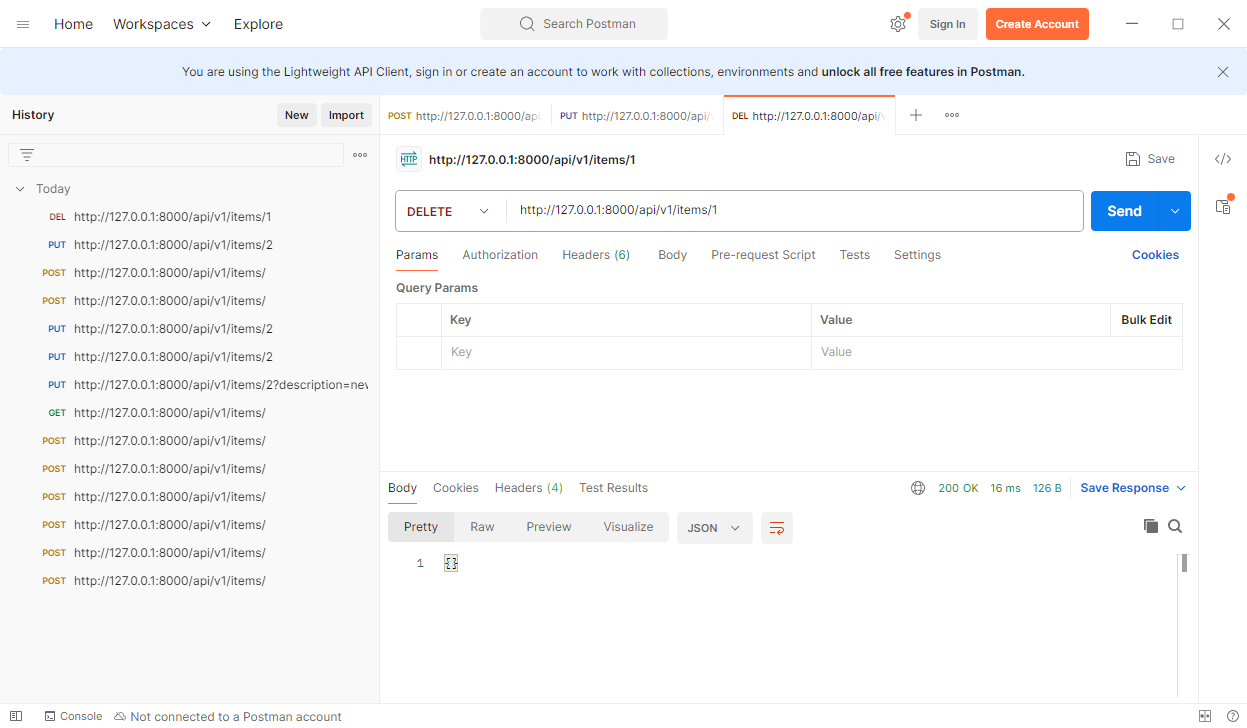Dismiss the Lightweight API Client banner
Image resolution: width=1247 pixels, height=728 pixels.
click(1223, 72)
